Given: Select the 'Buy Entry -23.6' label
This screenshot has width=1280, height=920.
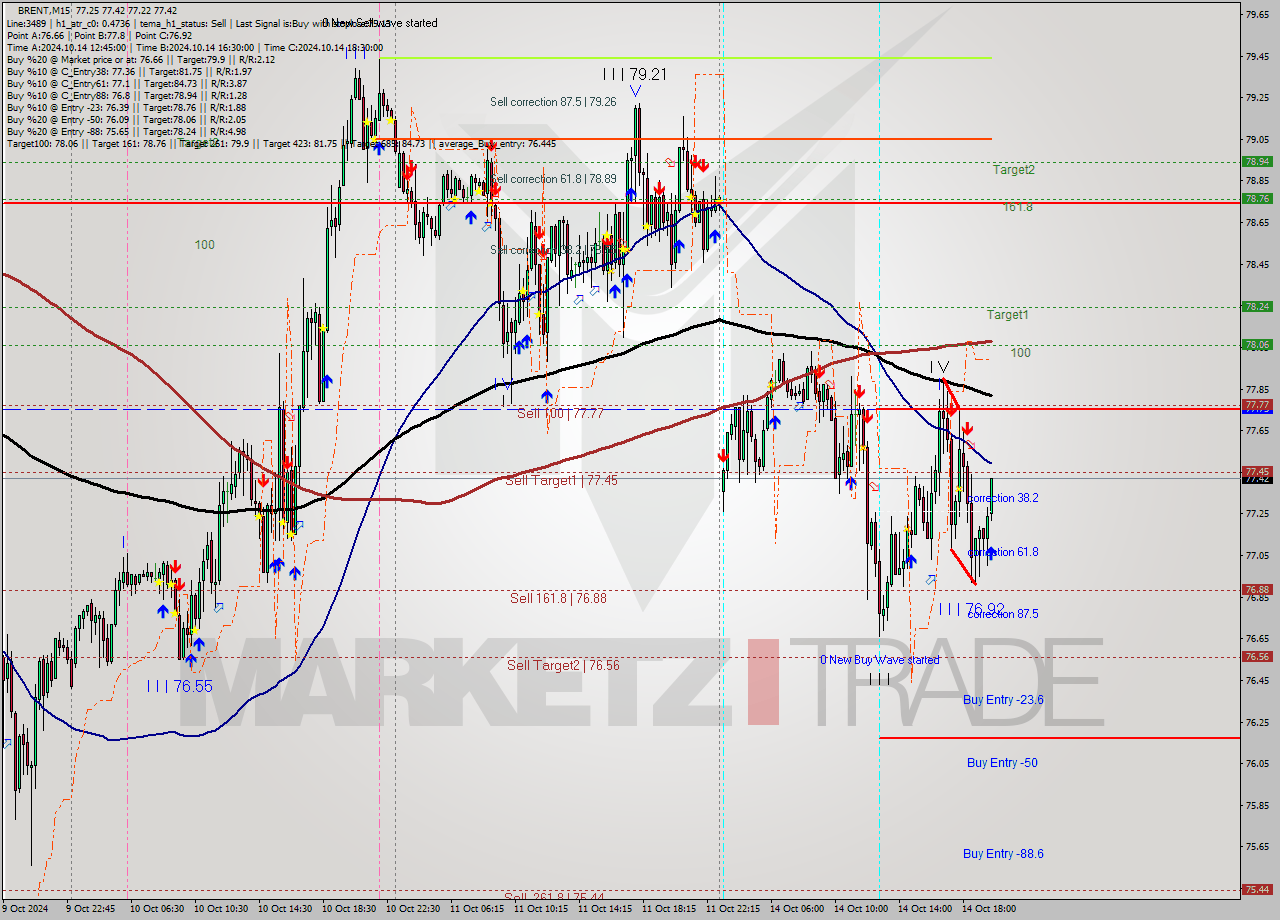Looking at the screenshot, I should coord(1003,700).
